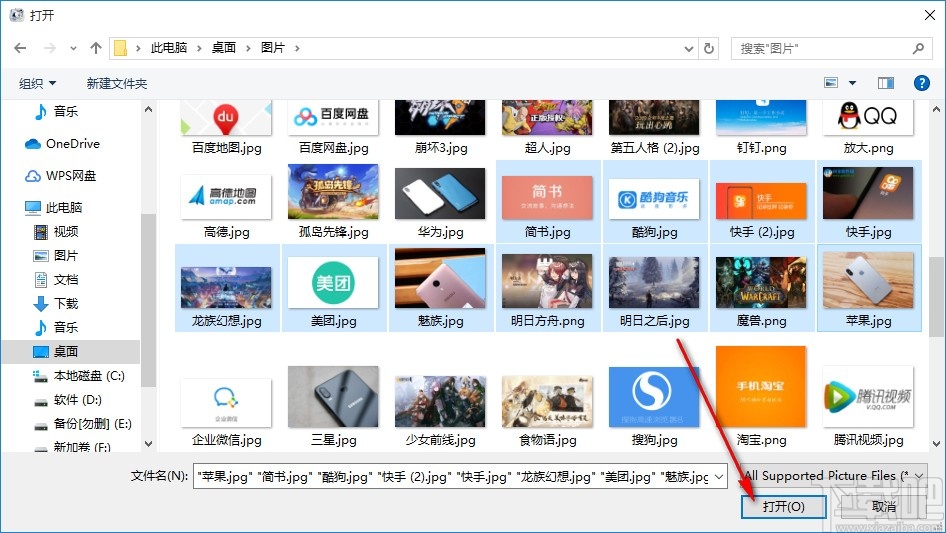The image size is (946, 533).
Task: Click the file list vertical scrollbar thumb
Action: point(936,296)
